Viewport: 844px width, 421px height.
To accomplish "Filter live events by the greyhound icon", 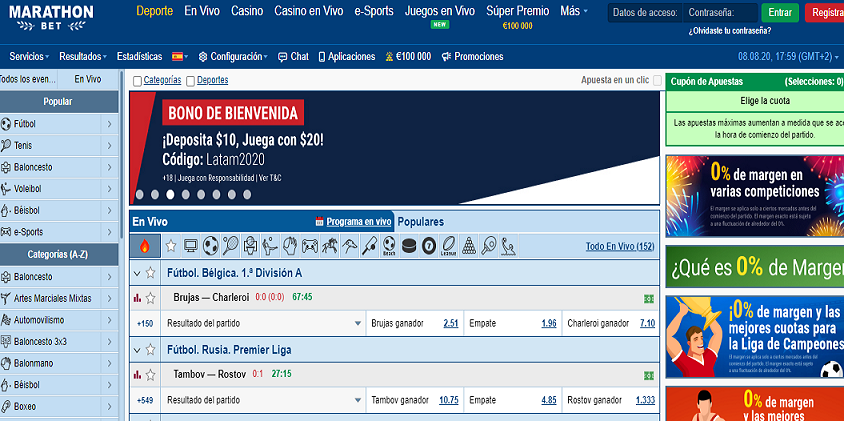I will tap(349, 246).
